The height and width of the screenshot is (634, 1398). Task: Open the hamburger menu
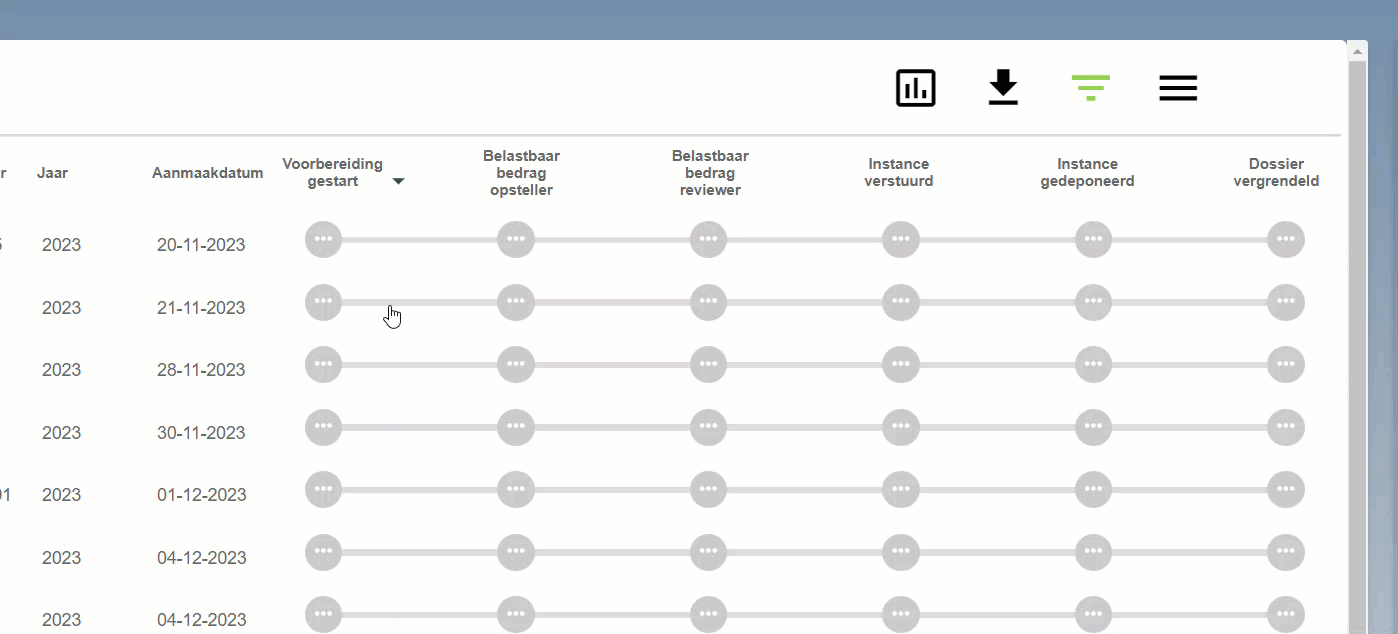click(1178, 88)
